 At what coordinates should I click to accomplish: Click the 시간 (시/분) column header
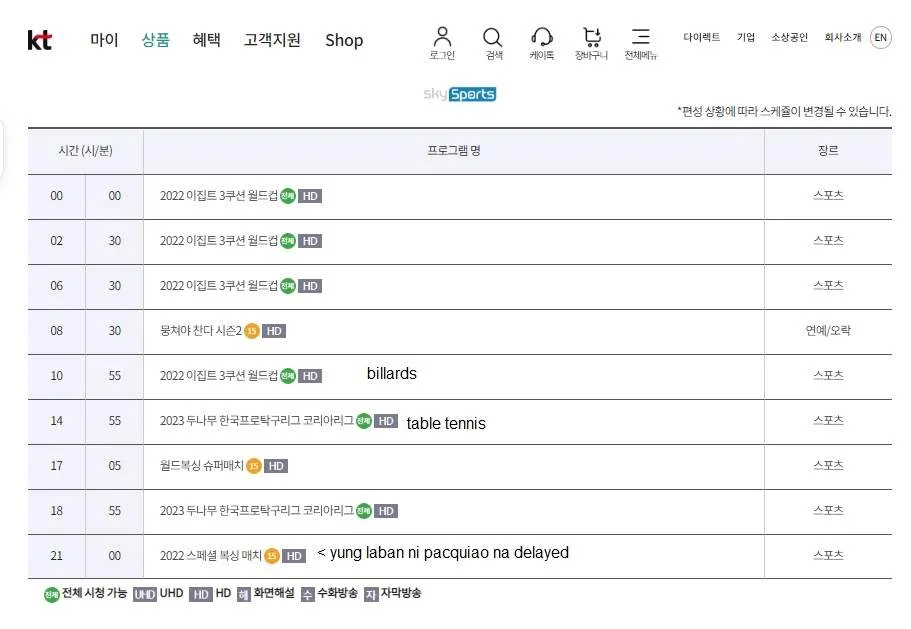pyautogui.click(x=85, y=151)
